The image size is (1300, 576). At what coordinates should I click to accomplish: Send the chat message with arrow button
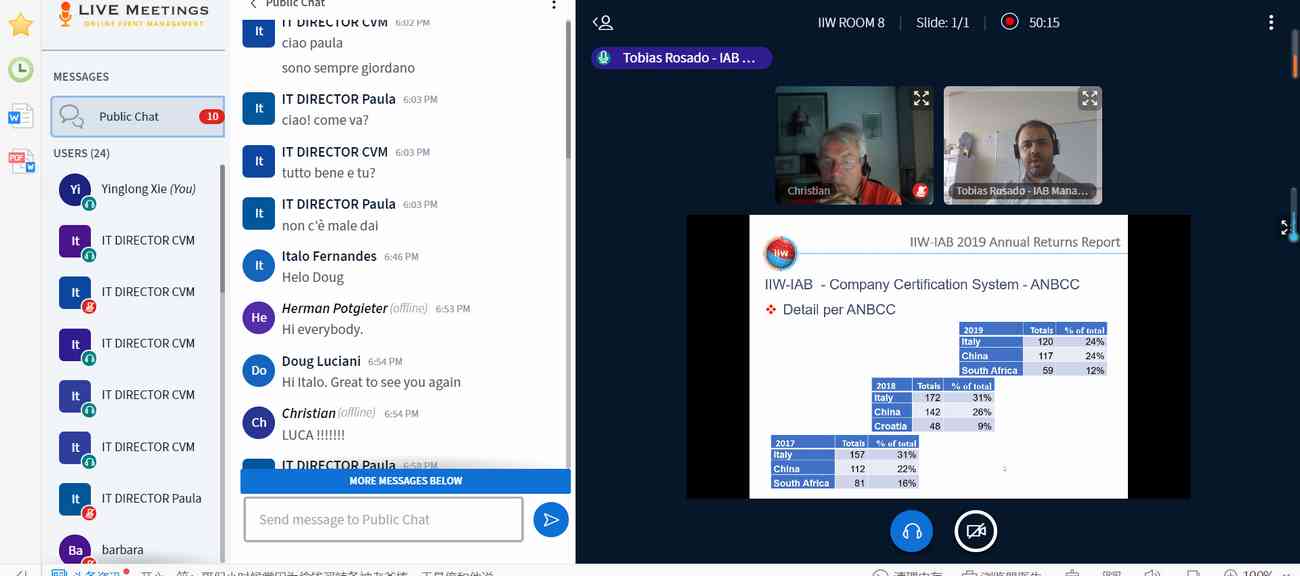point(550,519)
